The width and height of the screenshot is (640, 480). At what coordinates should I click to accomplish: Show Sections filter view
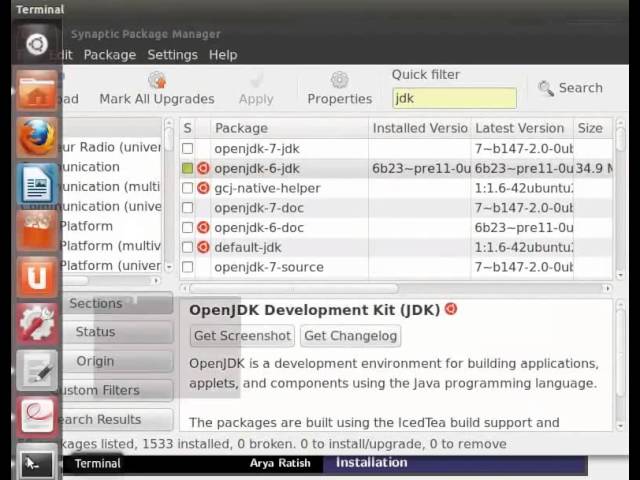tap(116, 303)
